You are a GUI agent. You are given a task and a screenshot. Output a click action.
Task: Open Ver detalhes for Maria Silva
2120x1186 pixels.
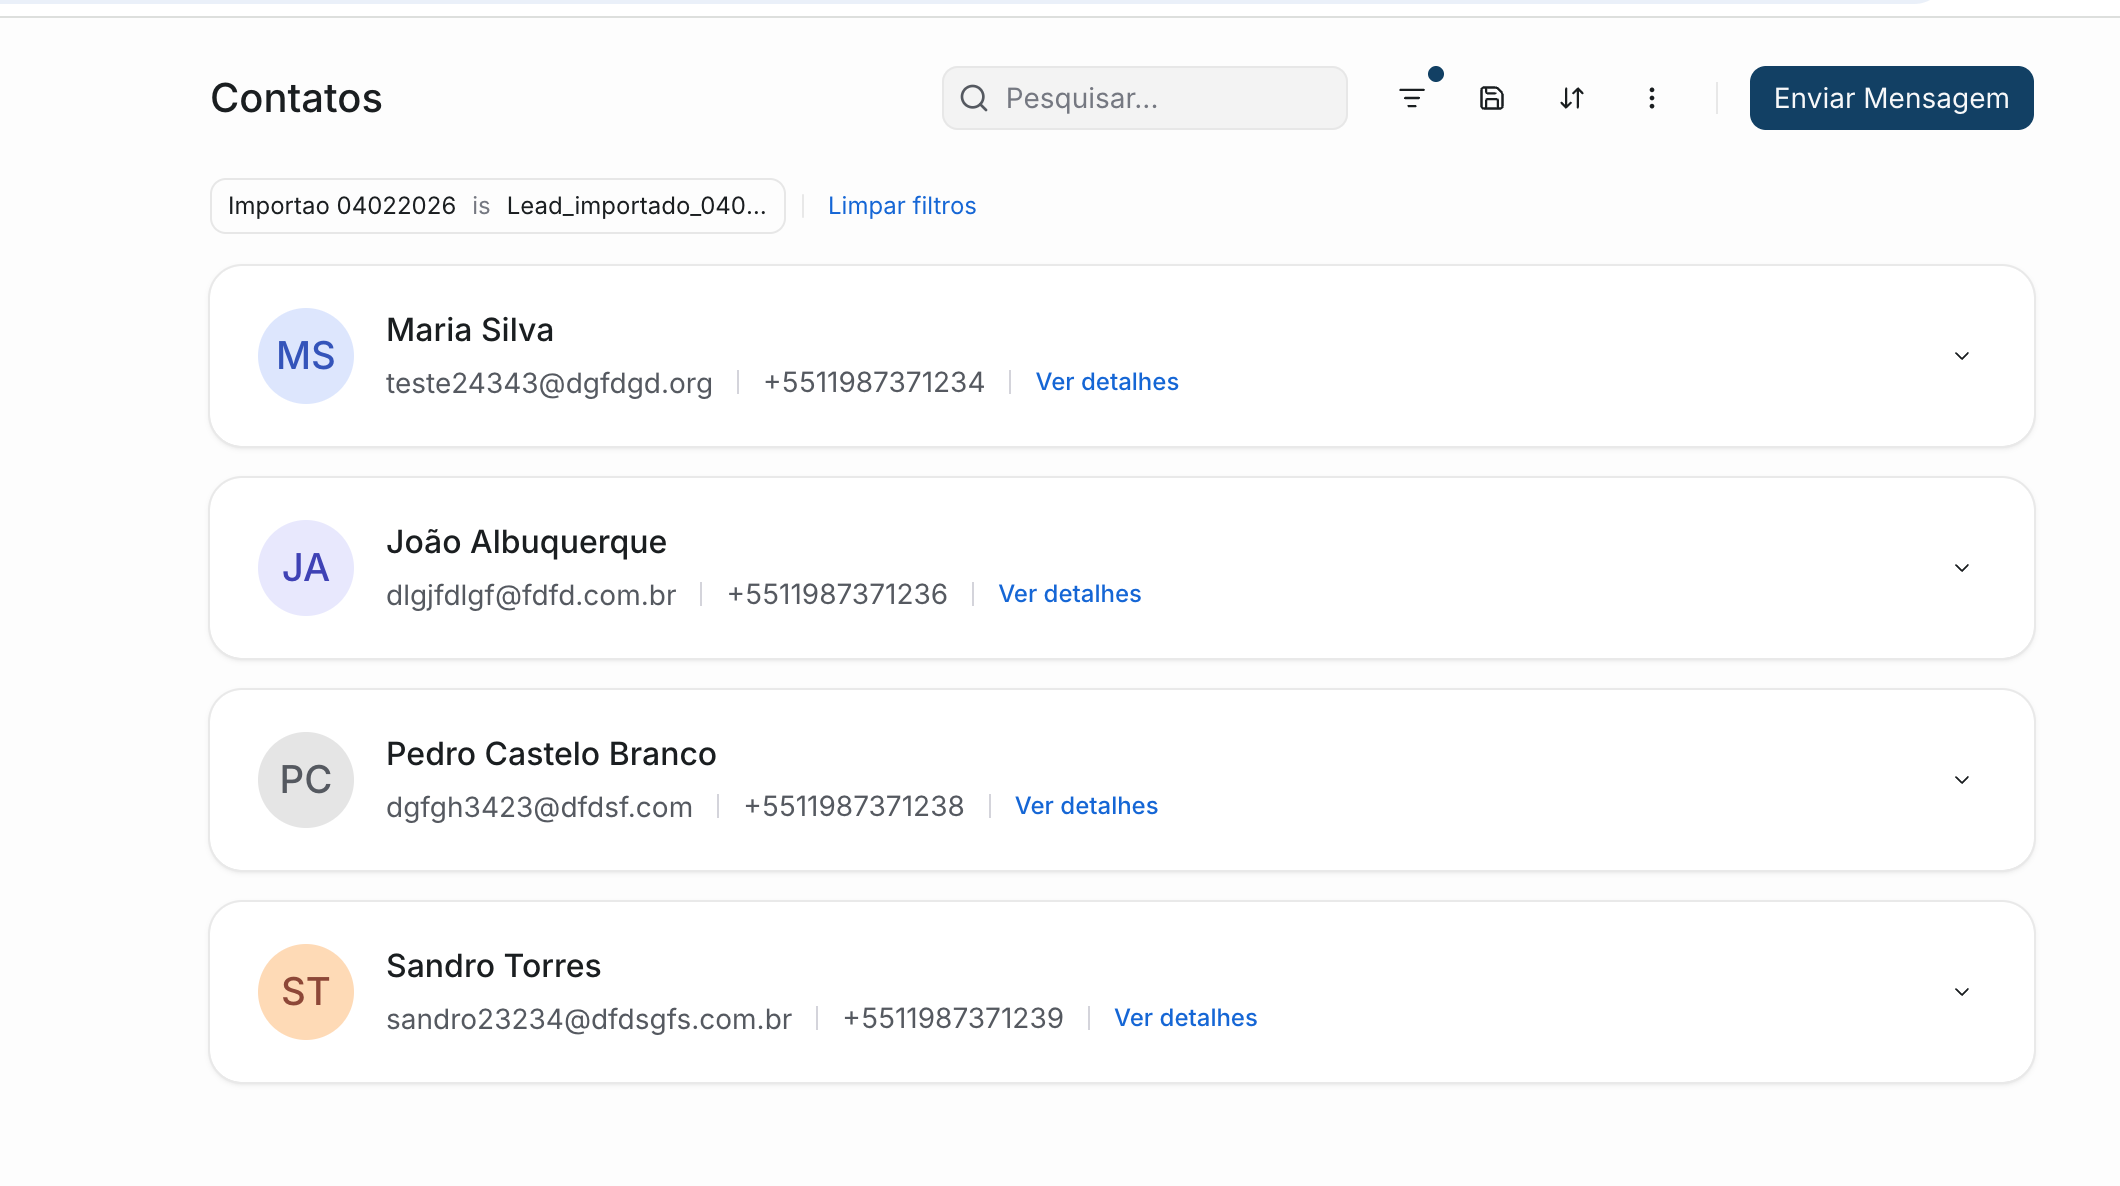tap(1106, 381)
